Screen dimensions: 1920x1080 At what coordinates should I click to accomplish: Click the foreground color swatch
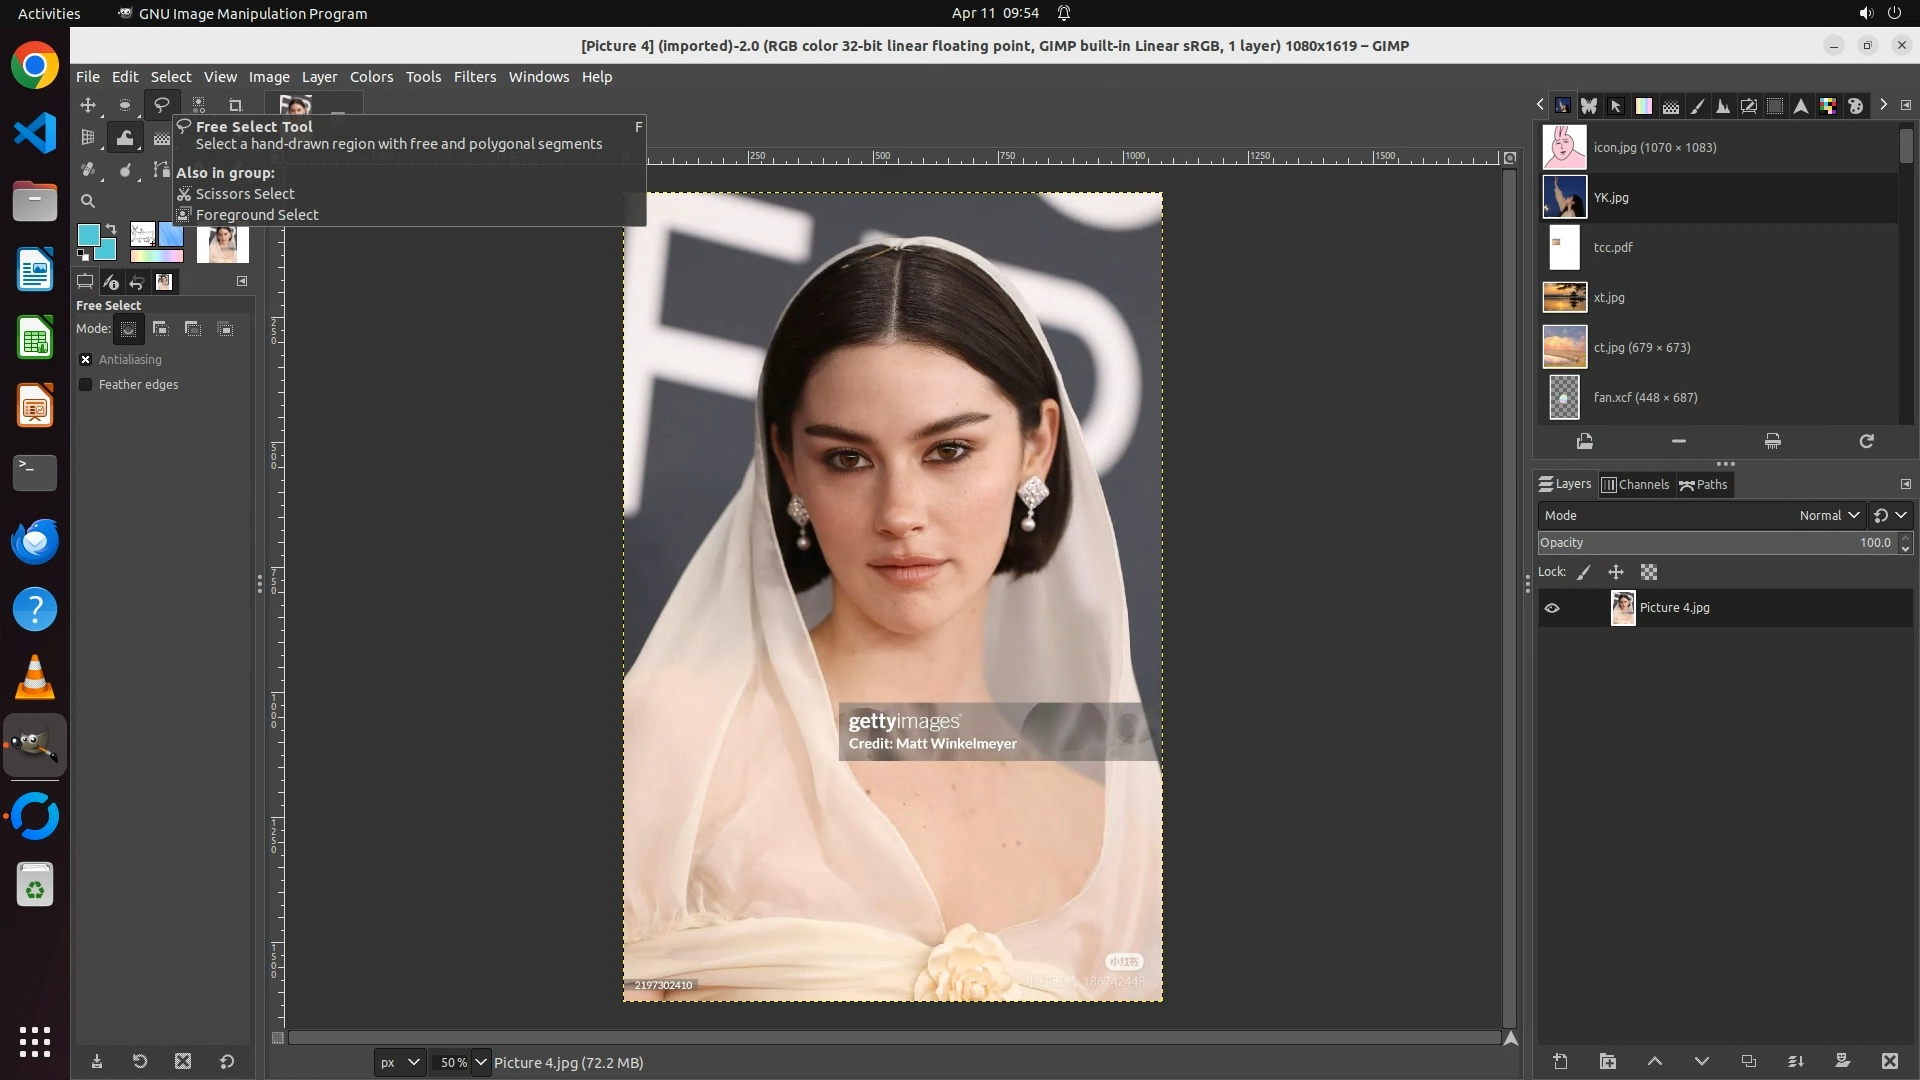pos(88,234)
